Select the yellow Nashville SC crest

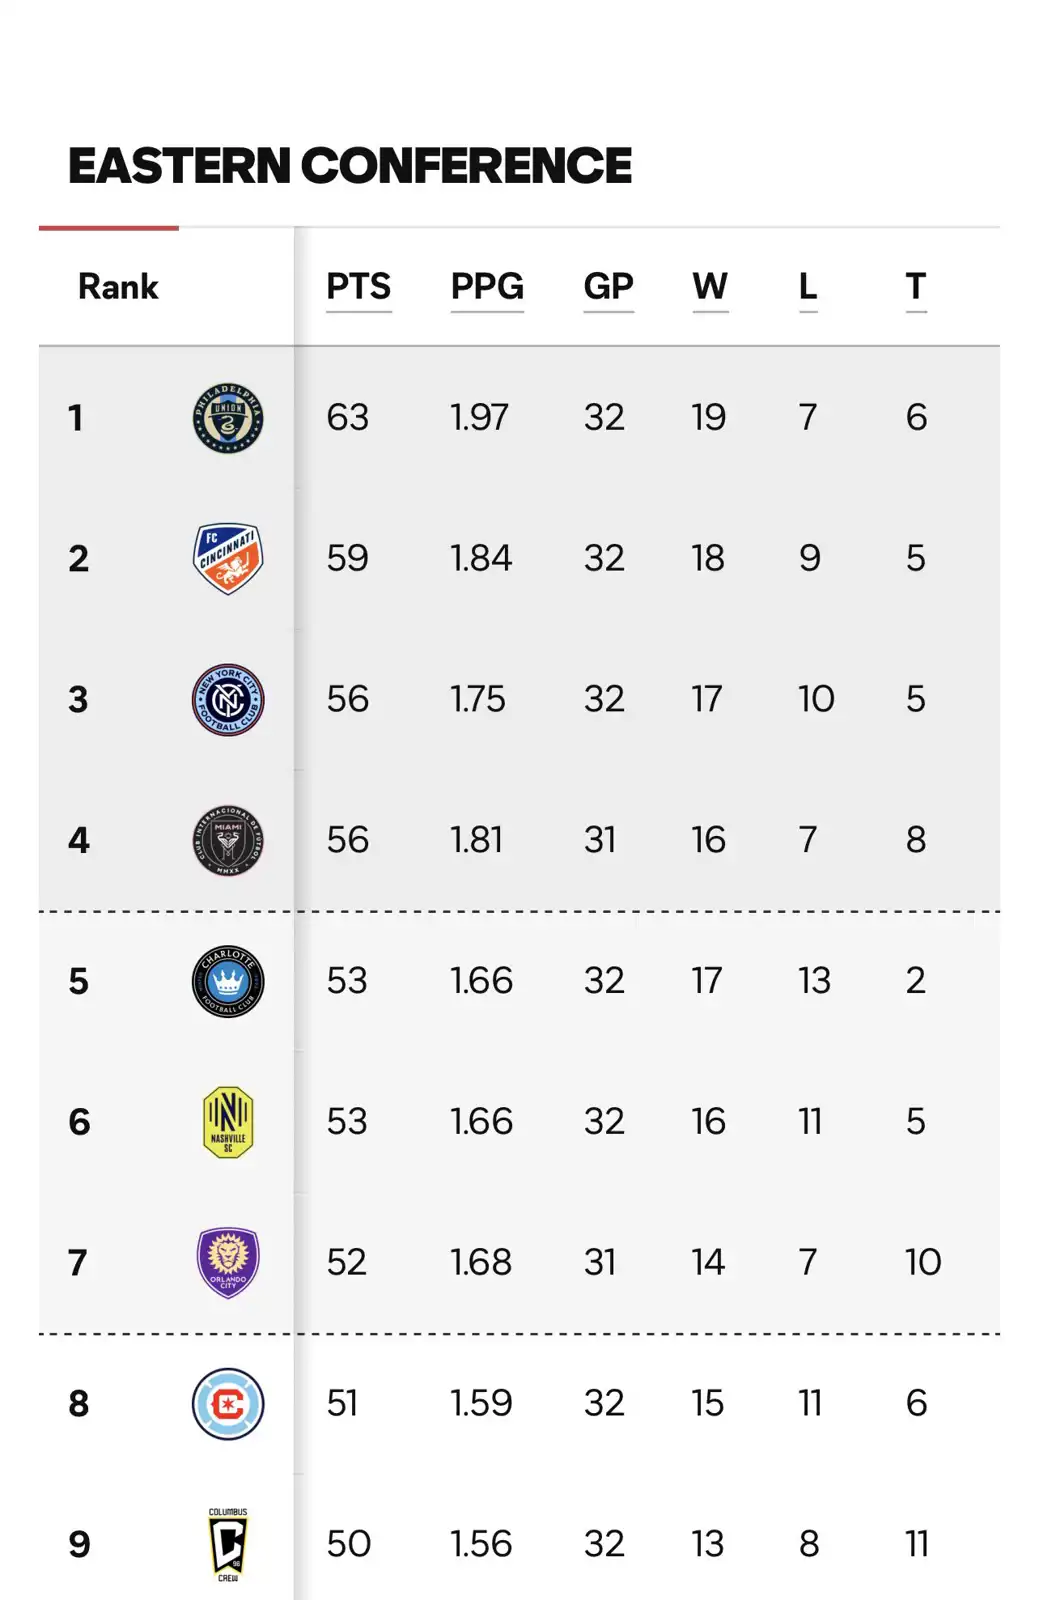(x=228, y=1122)
